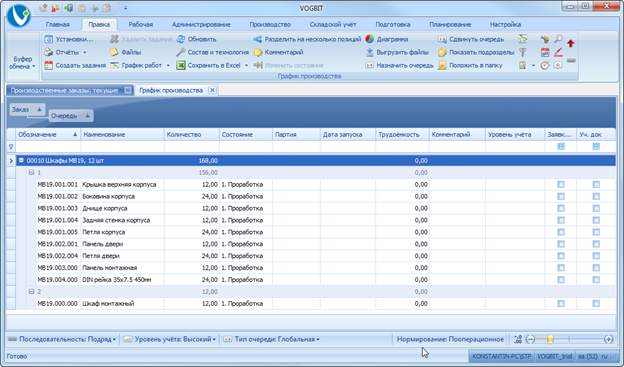
Task: Close the График производства tab
Action: coord(212,90)
